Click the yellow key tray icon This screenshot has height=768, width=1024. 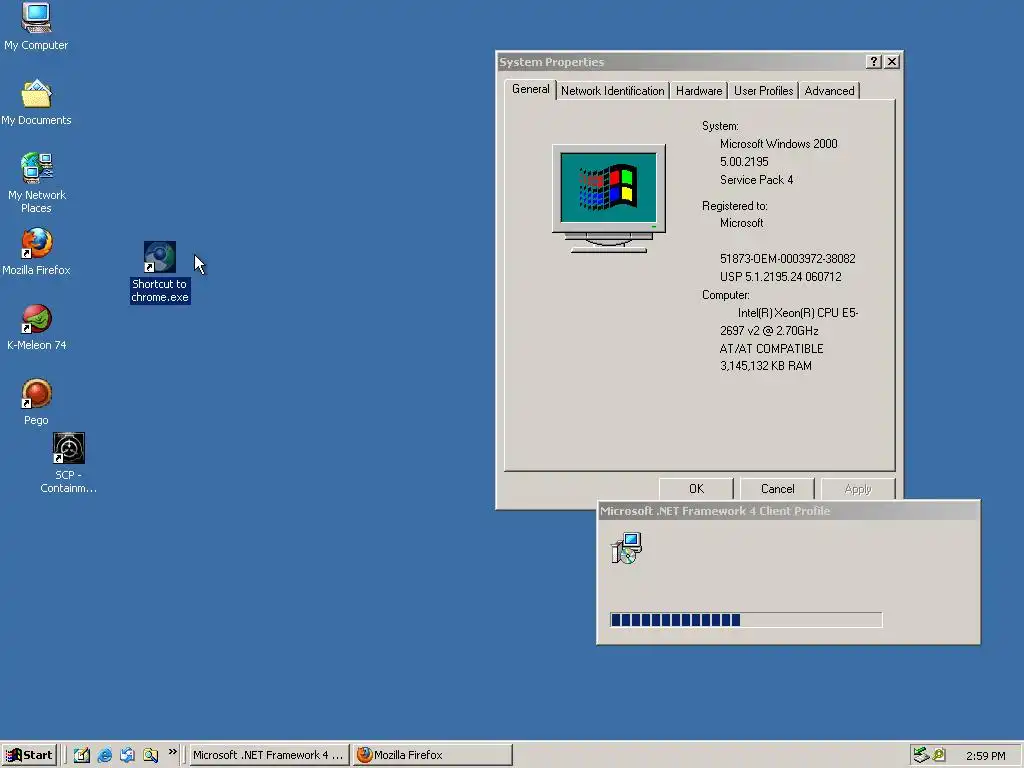[939, 755]
